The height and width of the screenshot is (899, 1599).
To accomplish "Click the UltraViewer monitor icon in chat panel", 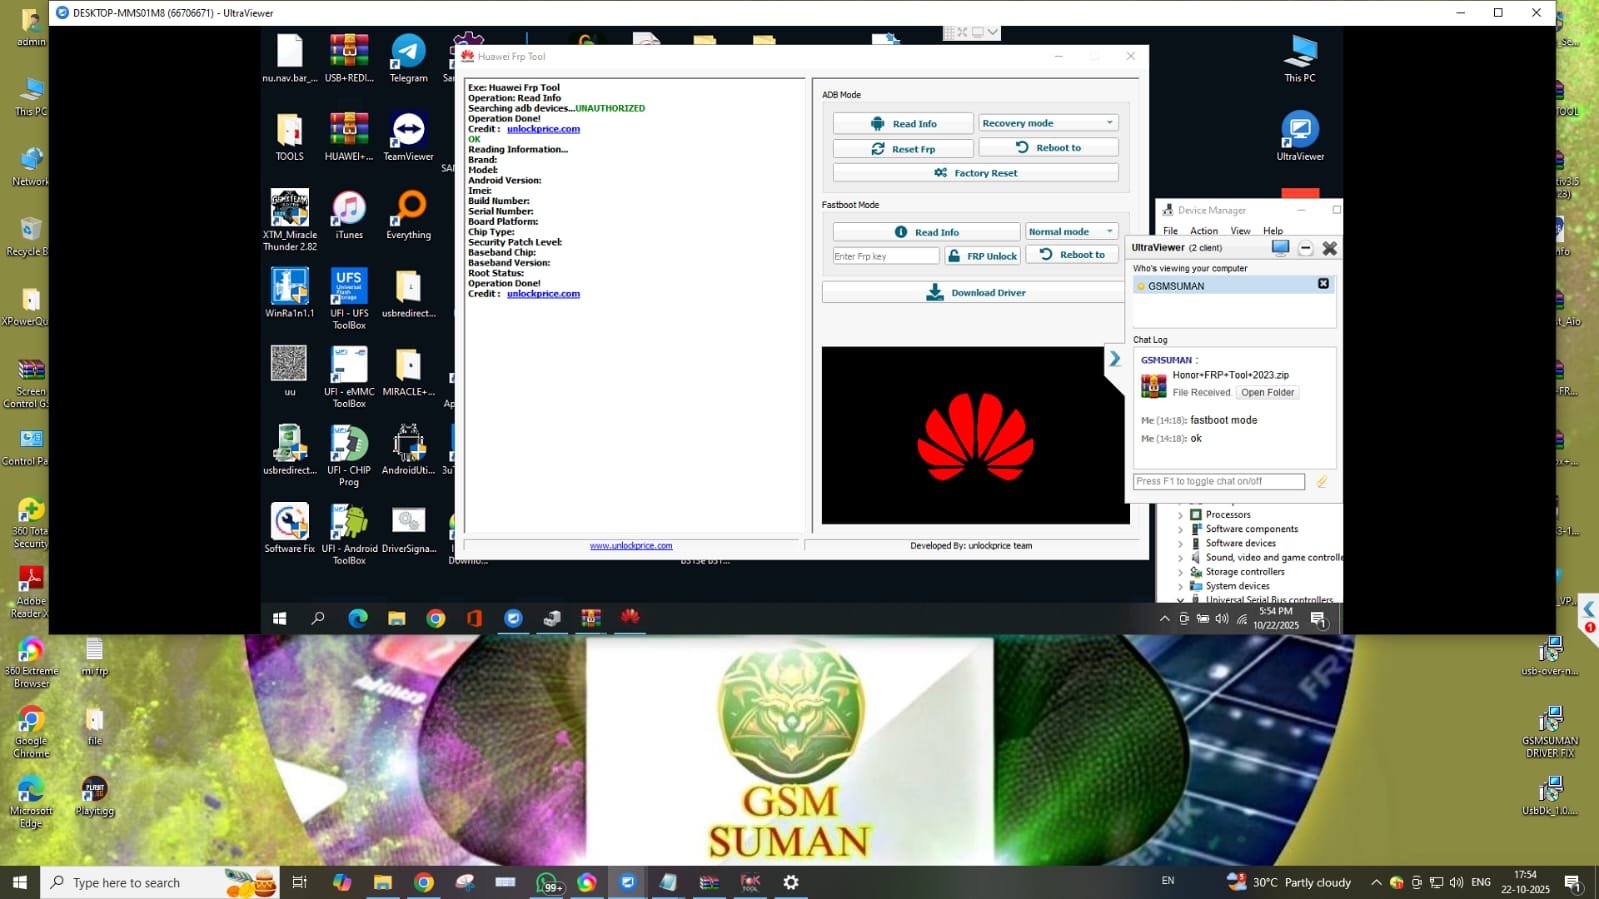I will [1280, 248].
